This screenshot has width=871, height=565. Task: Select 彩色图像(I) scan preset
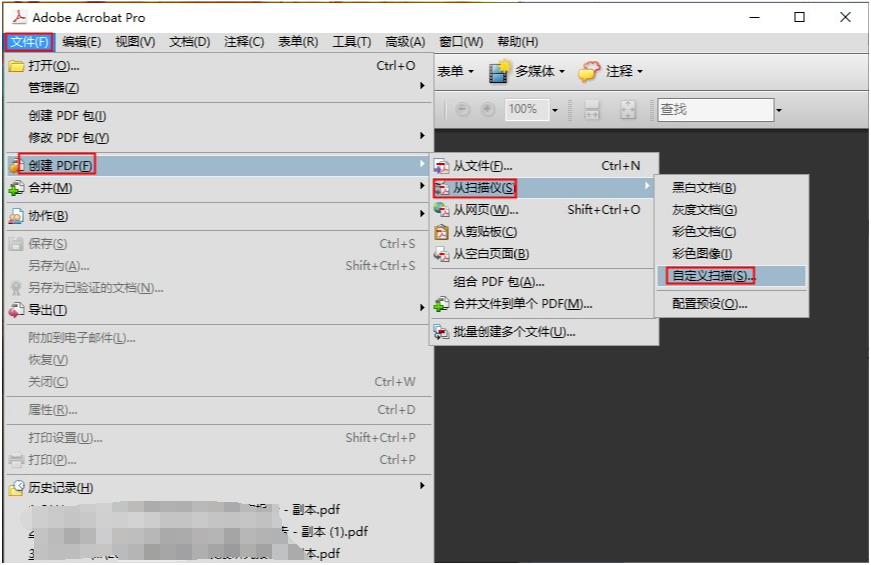click(731, 254)
